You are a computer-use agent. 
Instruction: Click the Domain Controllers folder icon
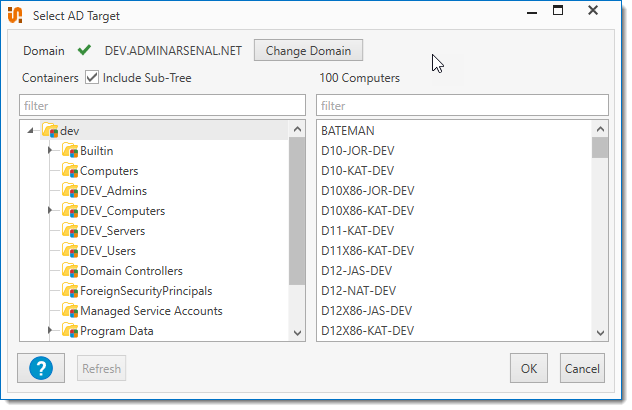point(69,271)
